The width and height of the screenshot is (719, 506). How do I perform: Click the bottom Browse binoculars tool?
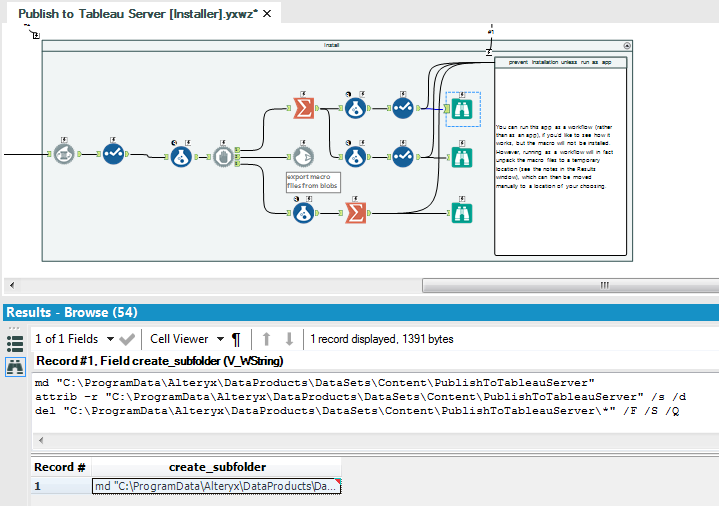(462, 213)
